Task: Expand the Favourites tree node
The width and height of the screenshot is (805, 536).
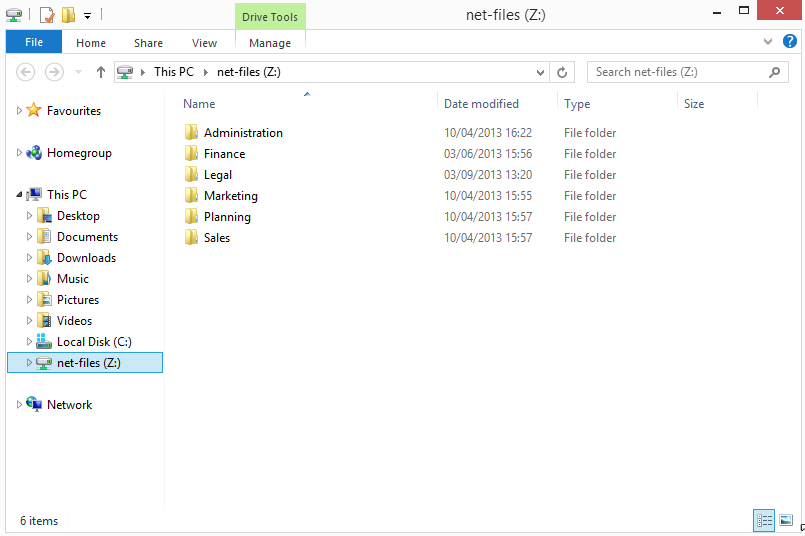Action: (19, 110)
